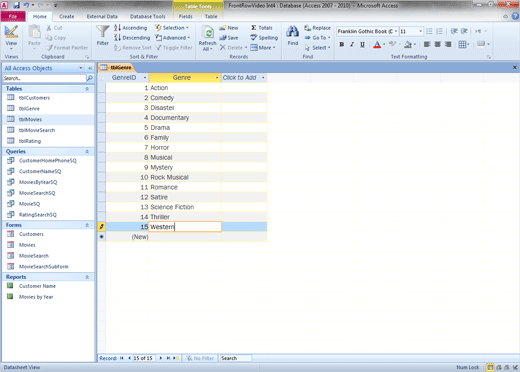The width and height of the screenshot is (520, 372).
Task: Click Remove Sort
Action: point(133,48)
